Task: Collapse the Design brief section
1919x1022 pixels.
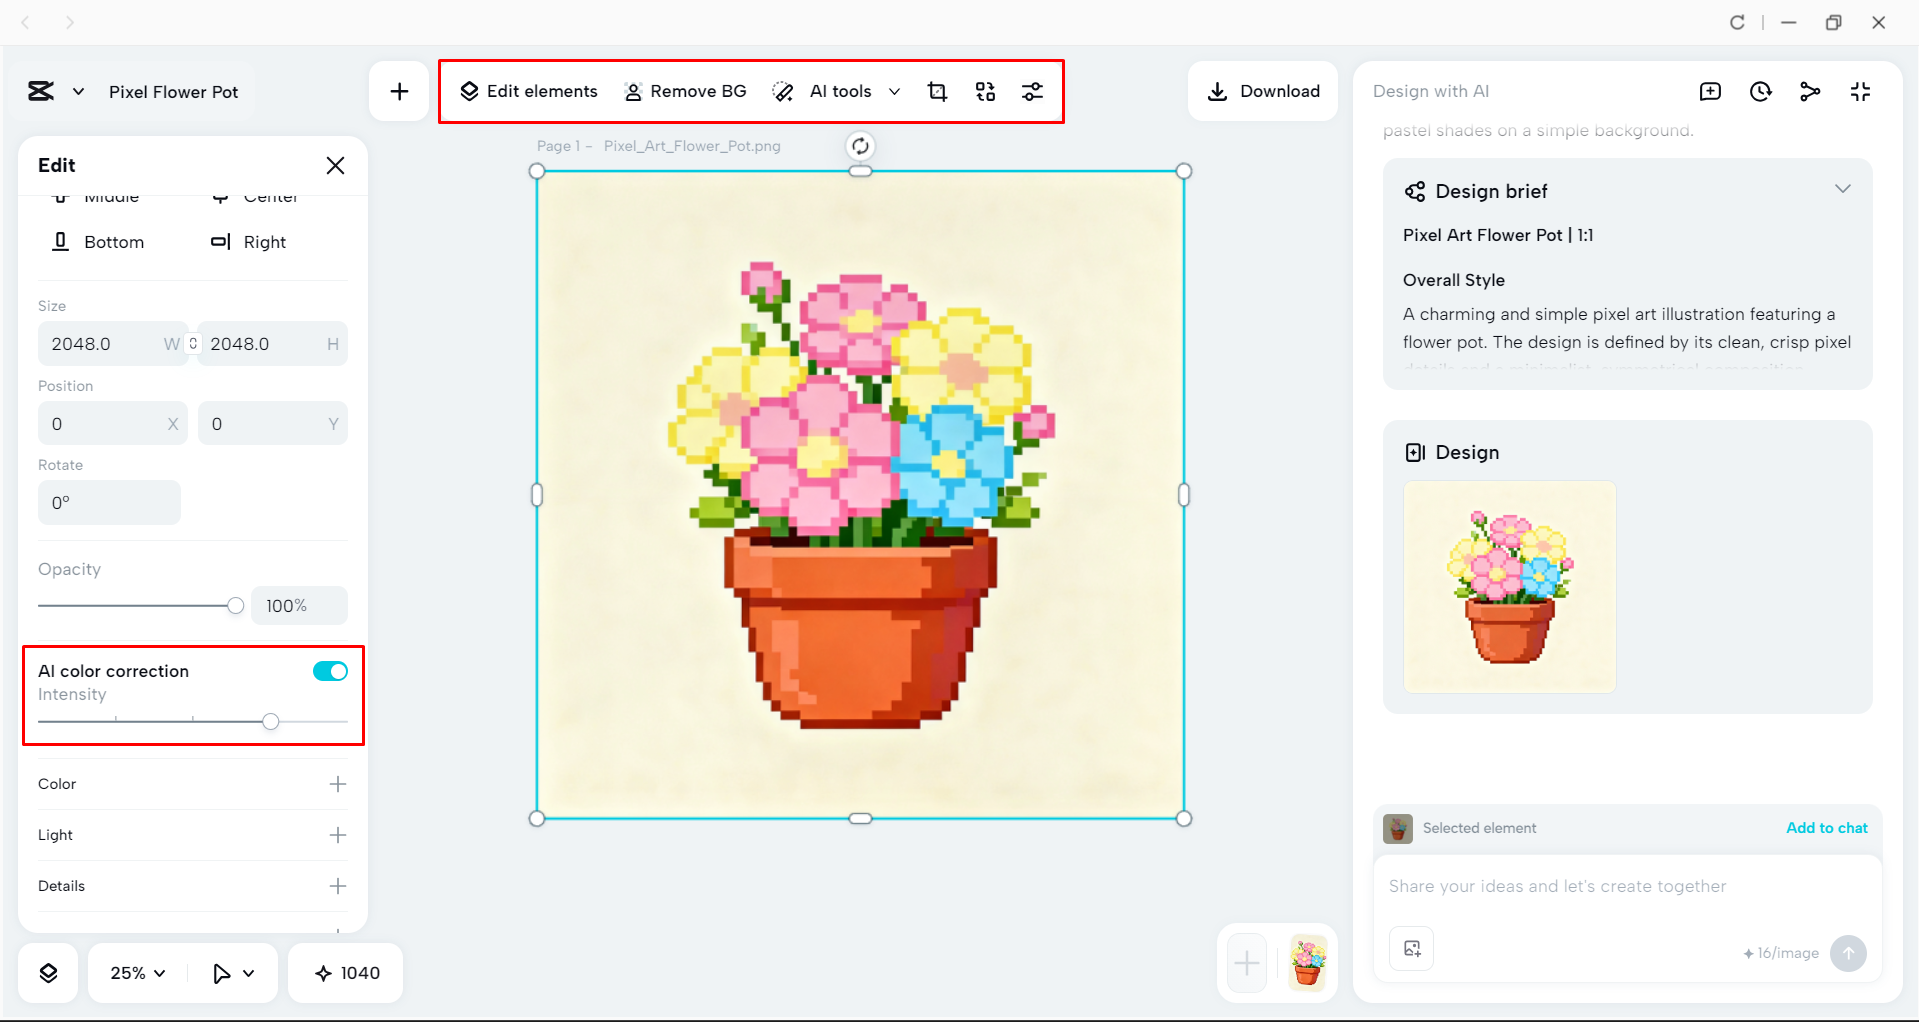Action: (1843, 189)
